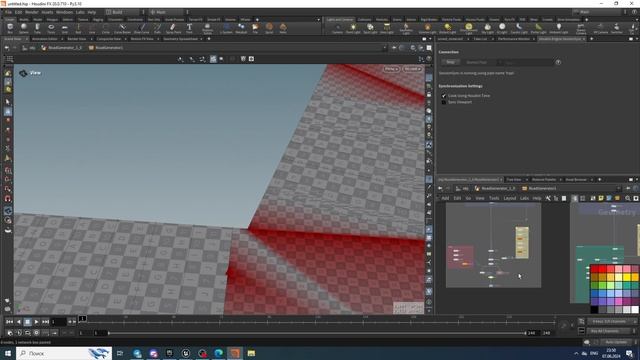
Task: Expand the left shelf set options arrow
Action: click(318, 20)
